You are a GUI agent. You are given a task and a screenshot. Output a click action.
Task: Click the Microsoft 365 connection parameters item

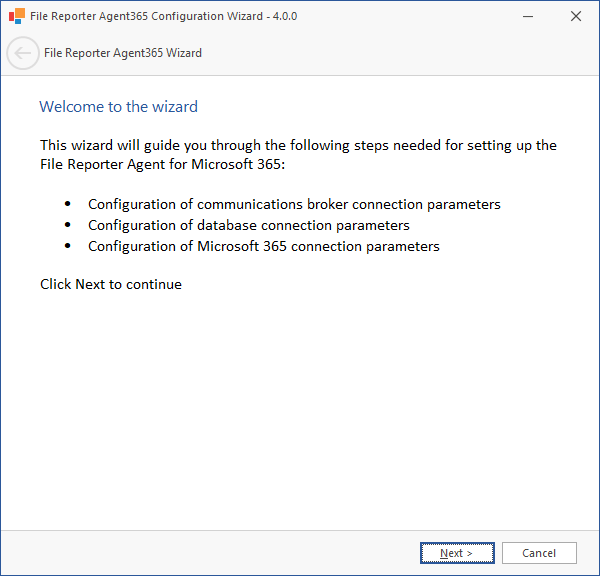click(264, 246)
